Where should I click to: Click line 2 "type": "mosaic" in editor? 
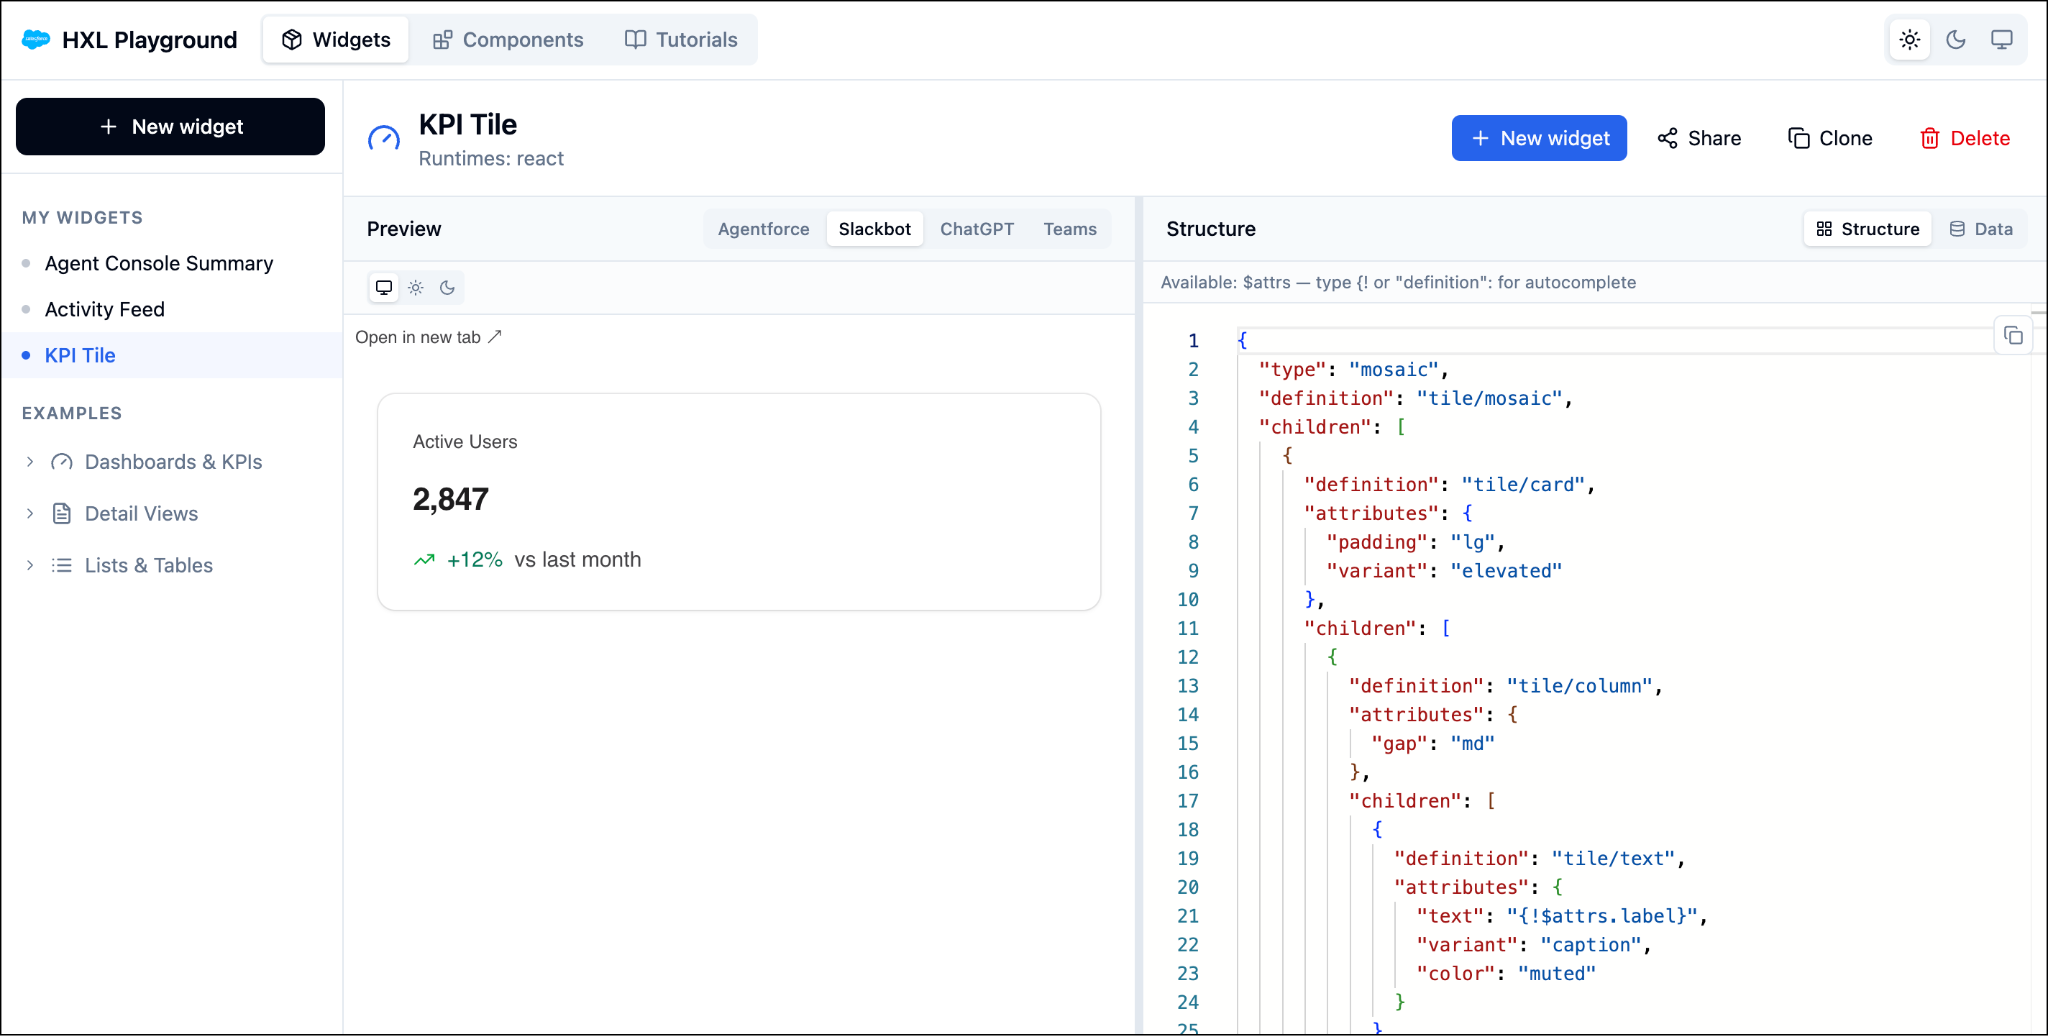1353,370
